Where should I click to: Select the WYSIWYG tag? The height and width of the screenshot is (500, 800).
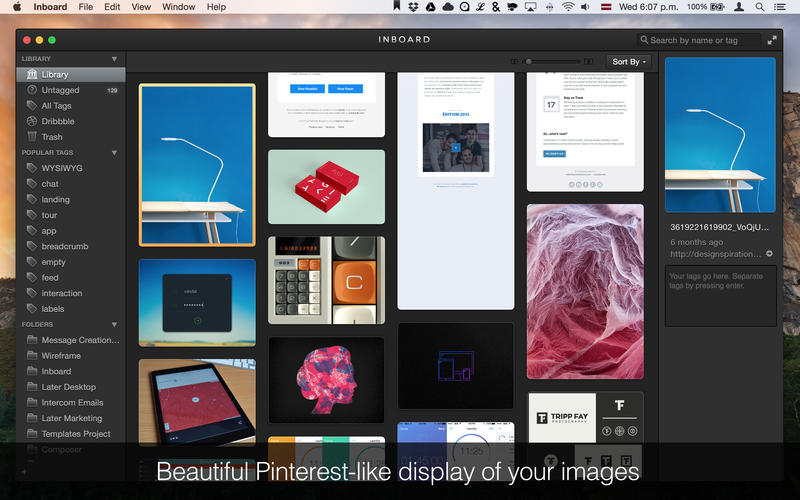61,168
